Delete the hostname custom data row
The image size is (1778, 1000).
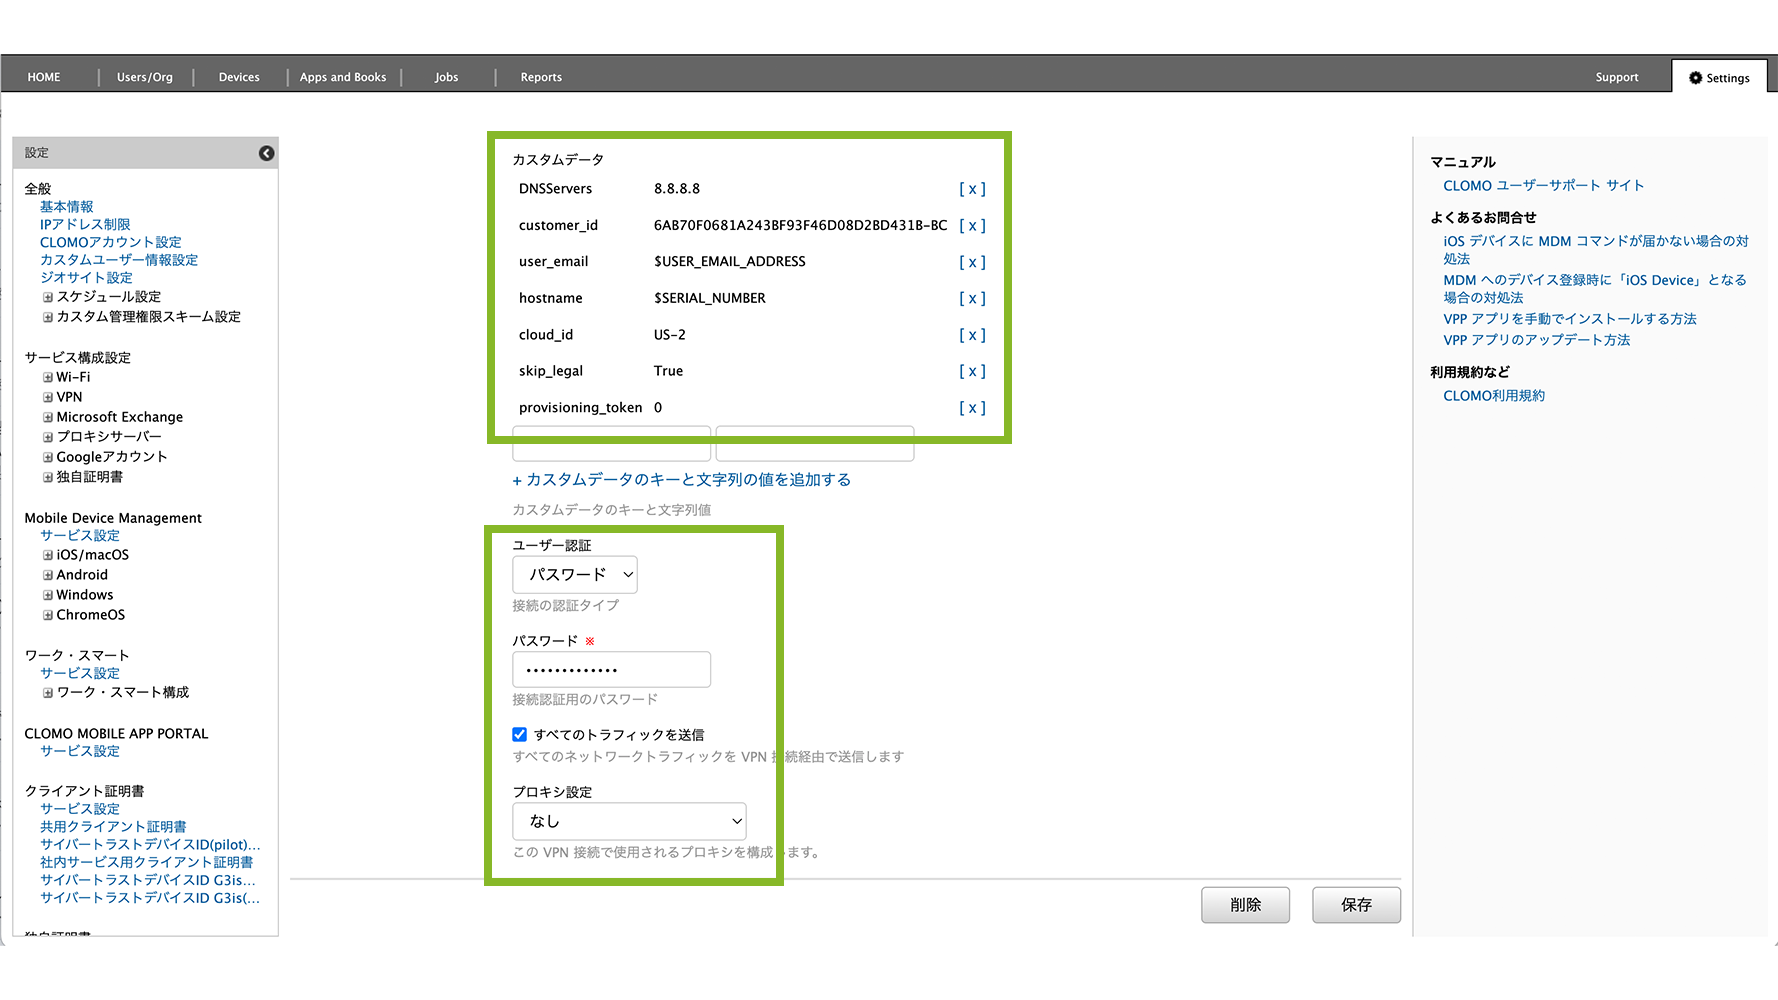coord(971,298)
